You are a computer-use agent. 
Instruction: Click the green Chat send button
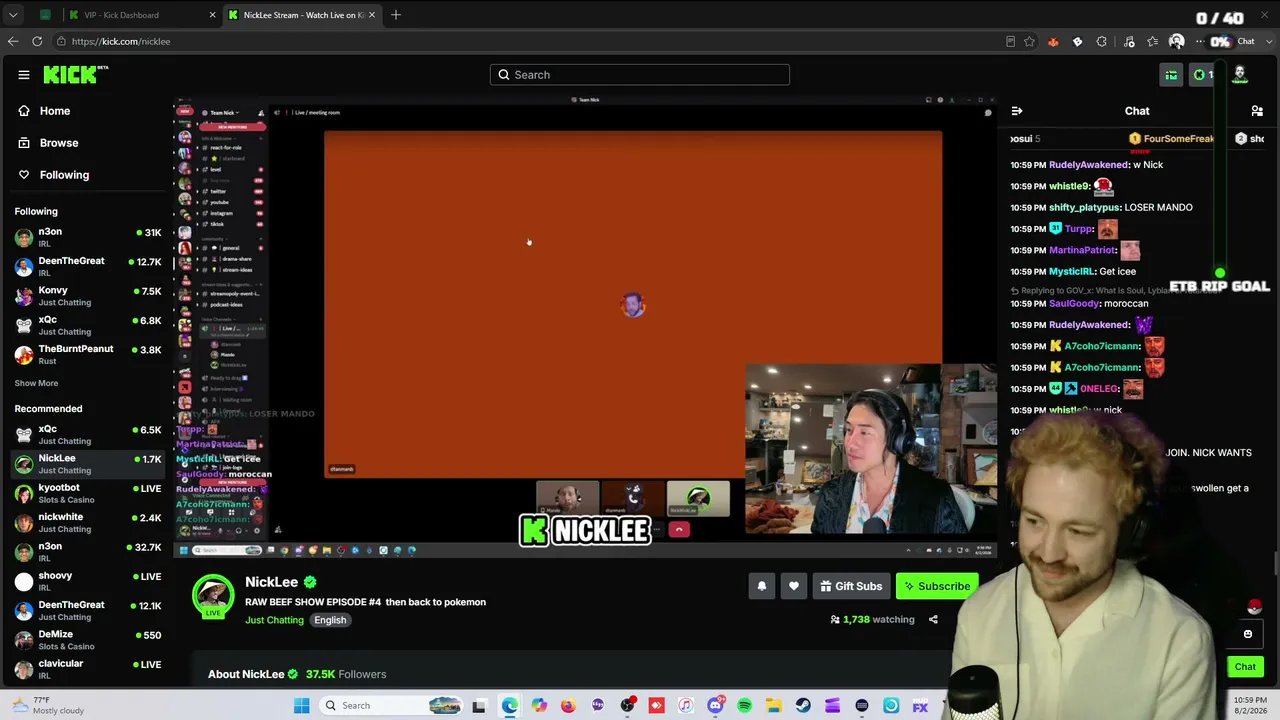pos(1245,667)
